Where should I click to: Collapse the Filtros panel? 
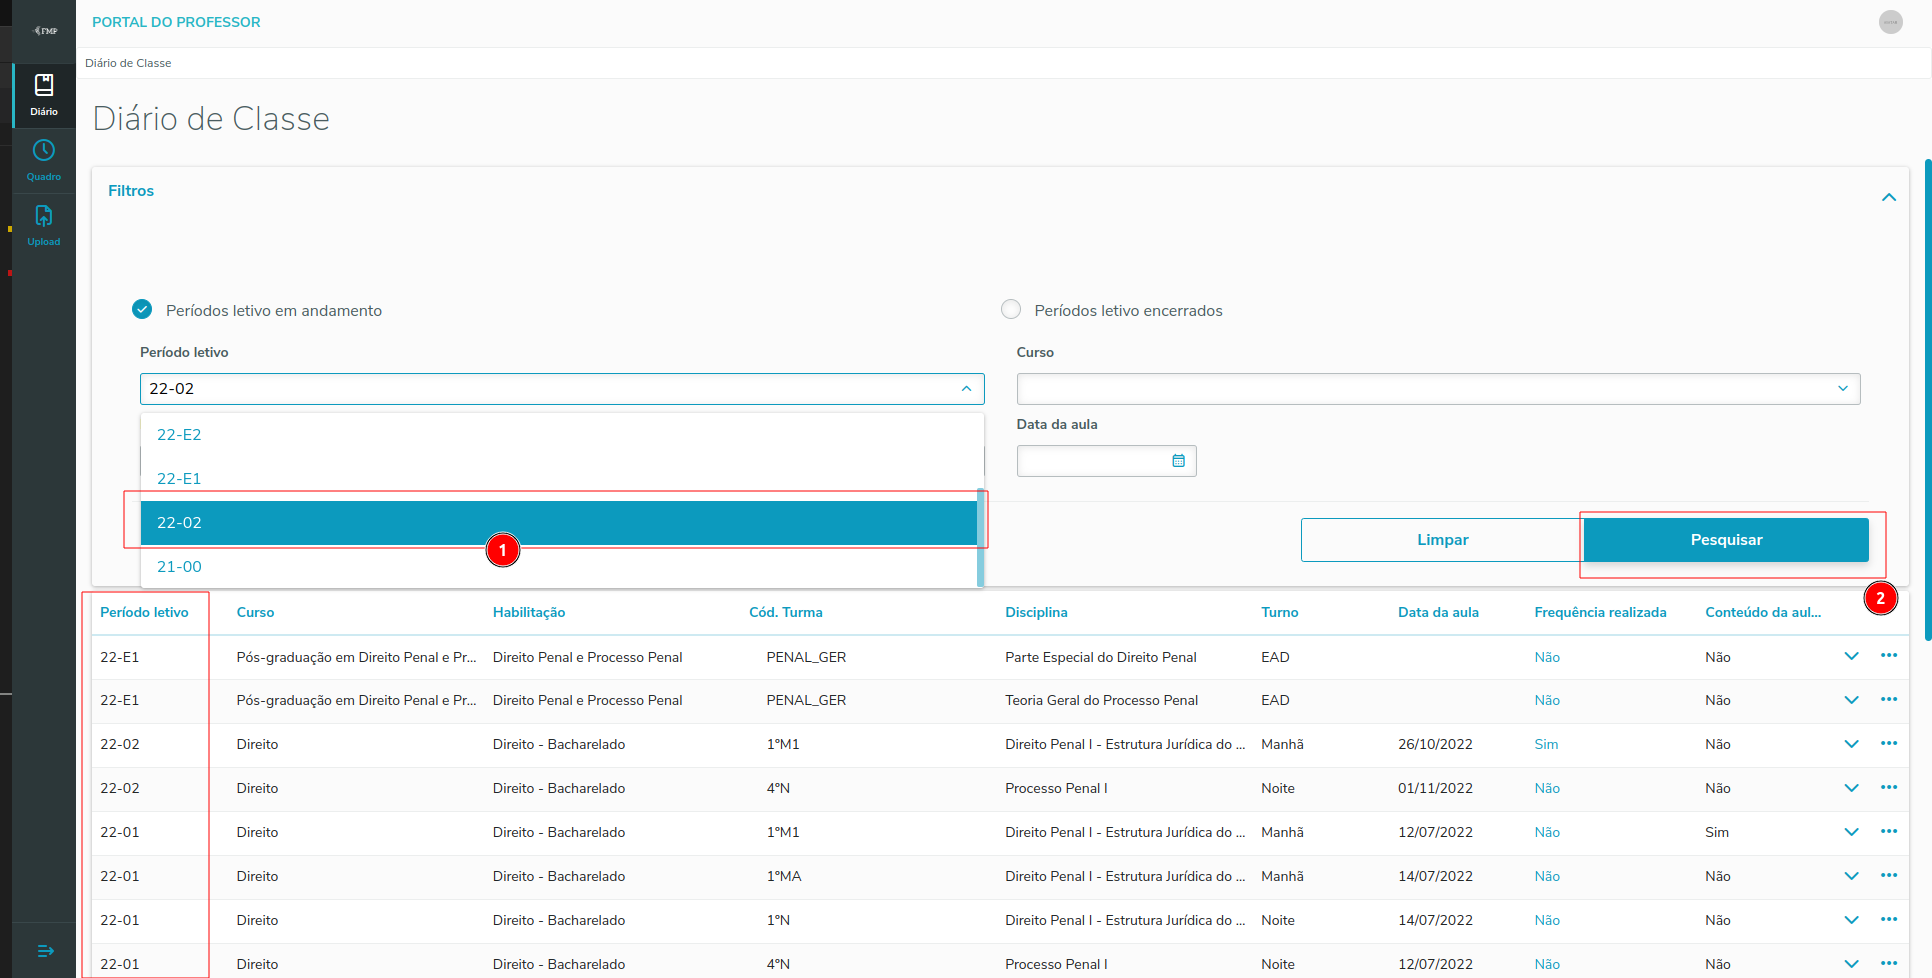(x=1888, y=197)
